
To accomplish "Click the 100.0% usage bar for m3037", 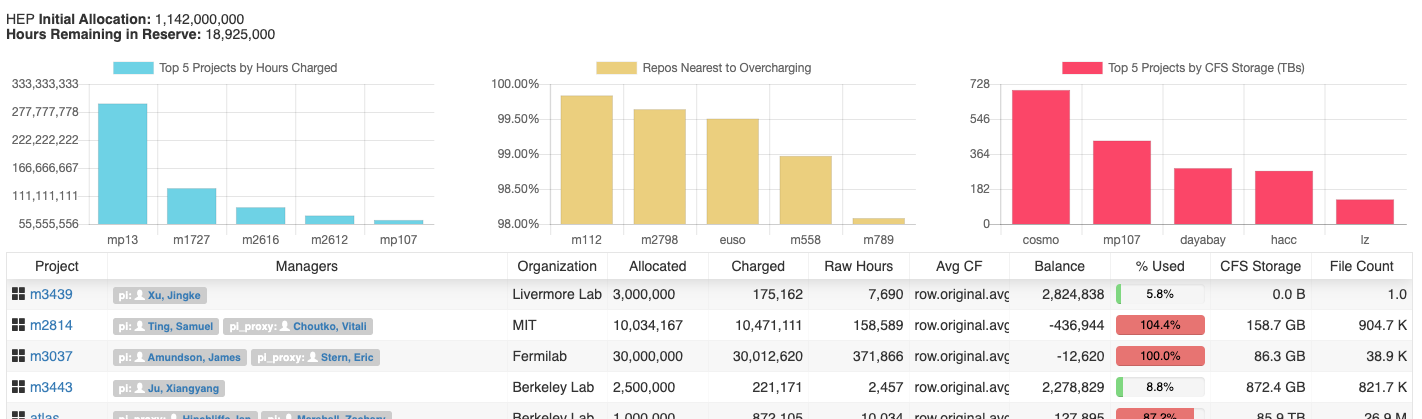I will point(1160,357).
